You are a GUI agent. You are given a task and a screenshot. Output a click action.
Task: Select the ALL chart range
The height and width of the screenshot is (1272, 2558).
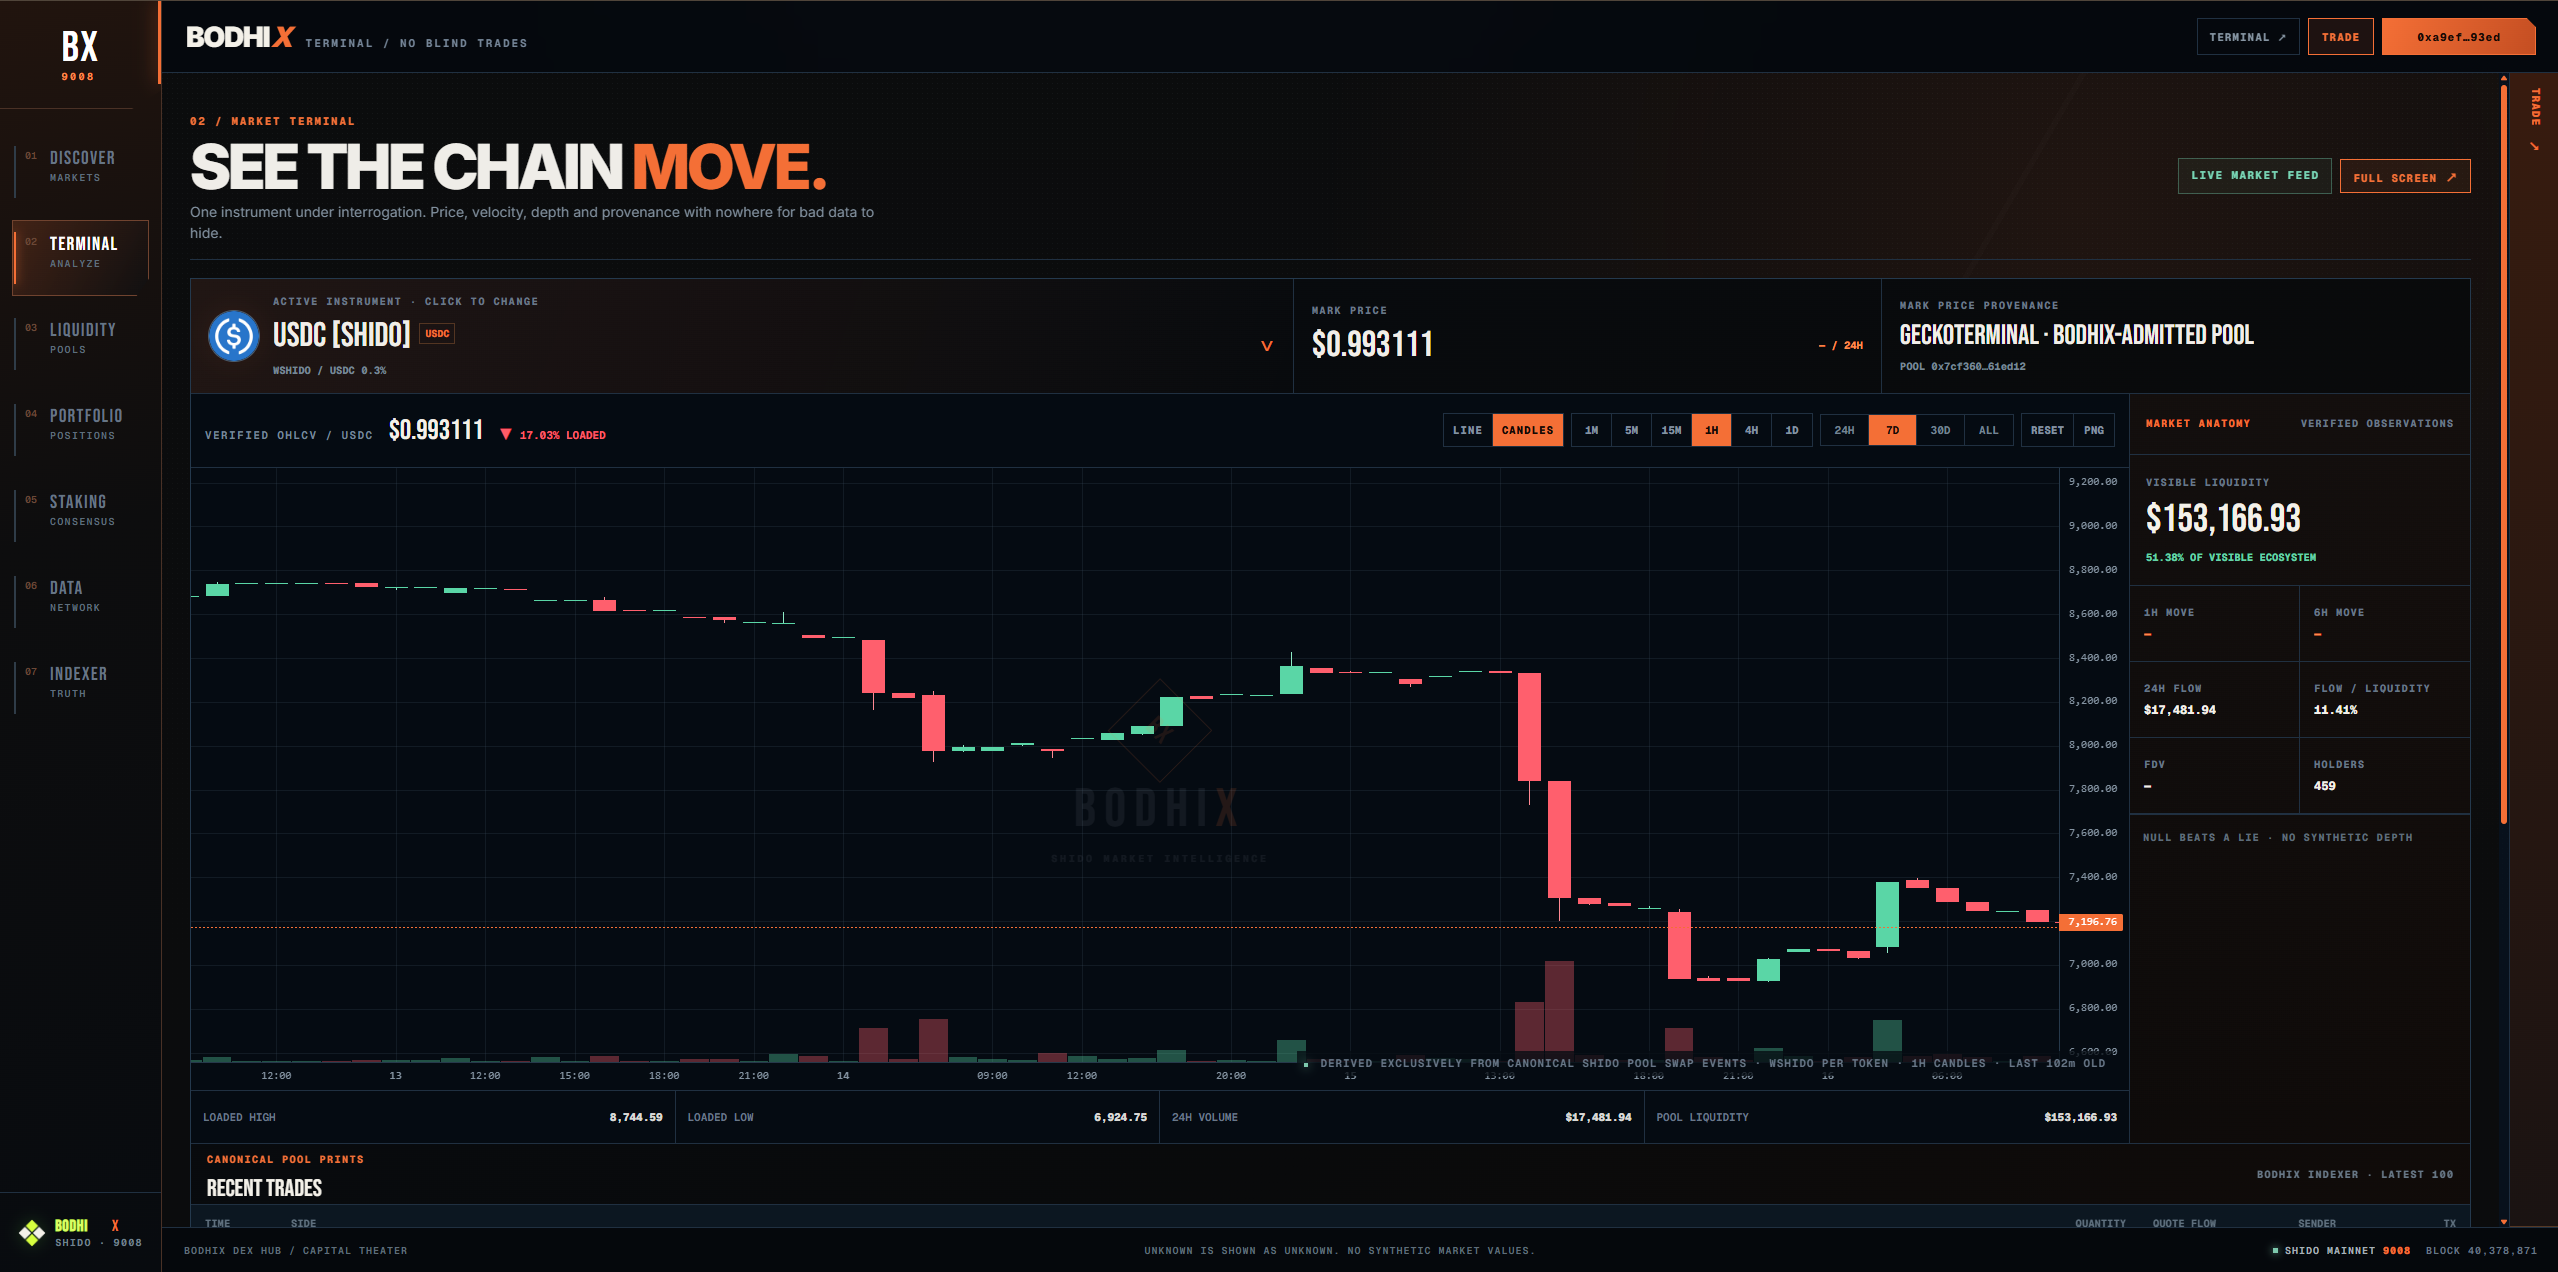coord(1988,430)
